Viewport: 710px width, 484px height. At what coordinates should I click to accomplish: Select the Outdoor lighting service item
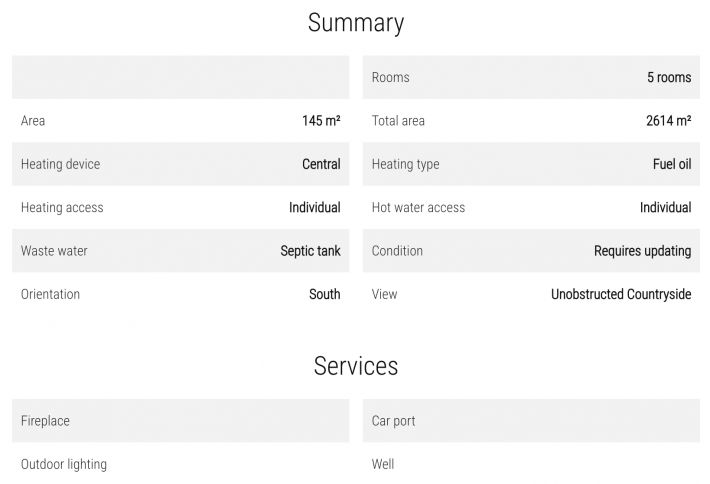tap(64, 464)
